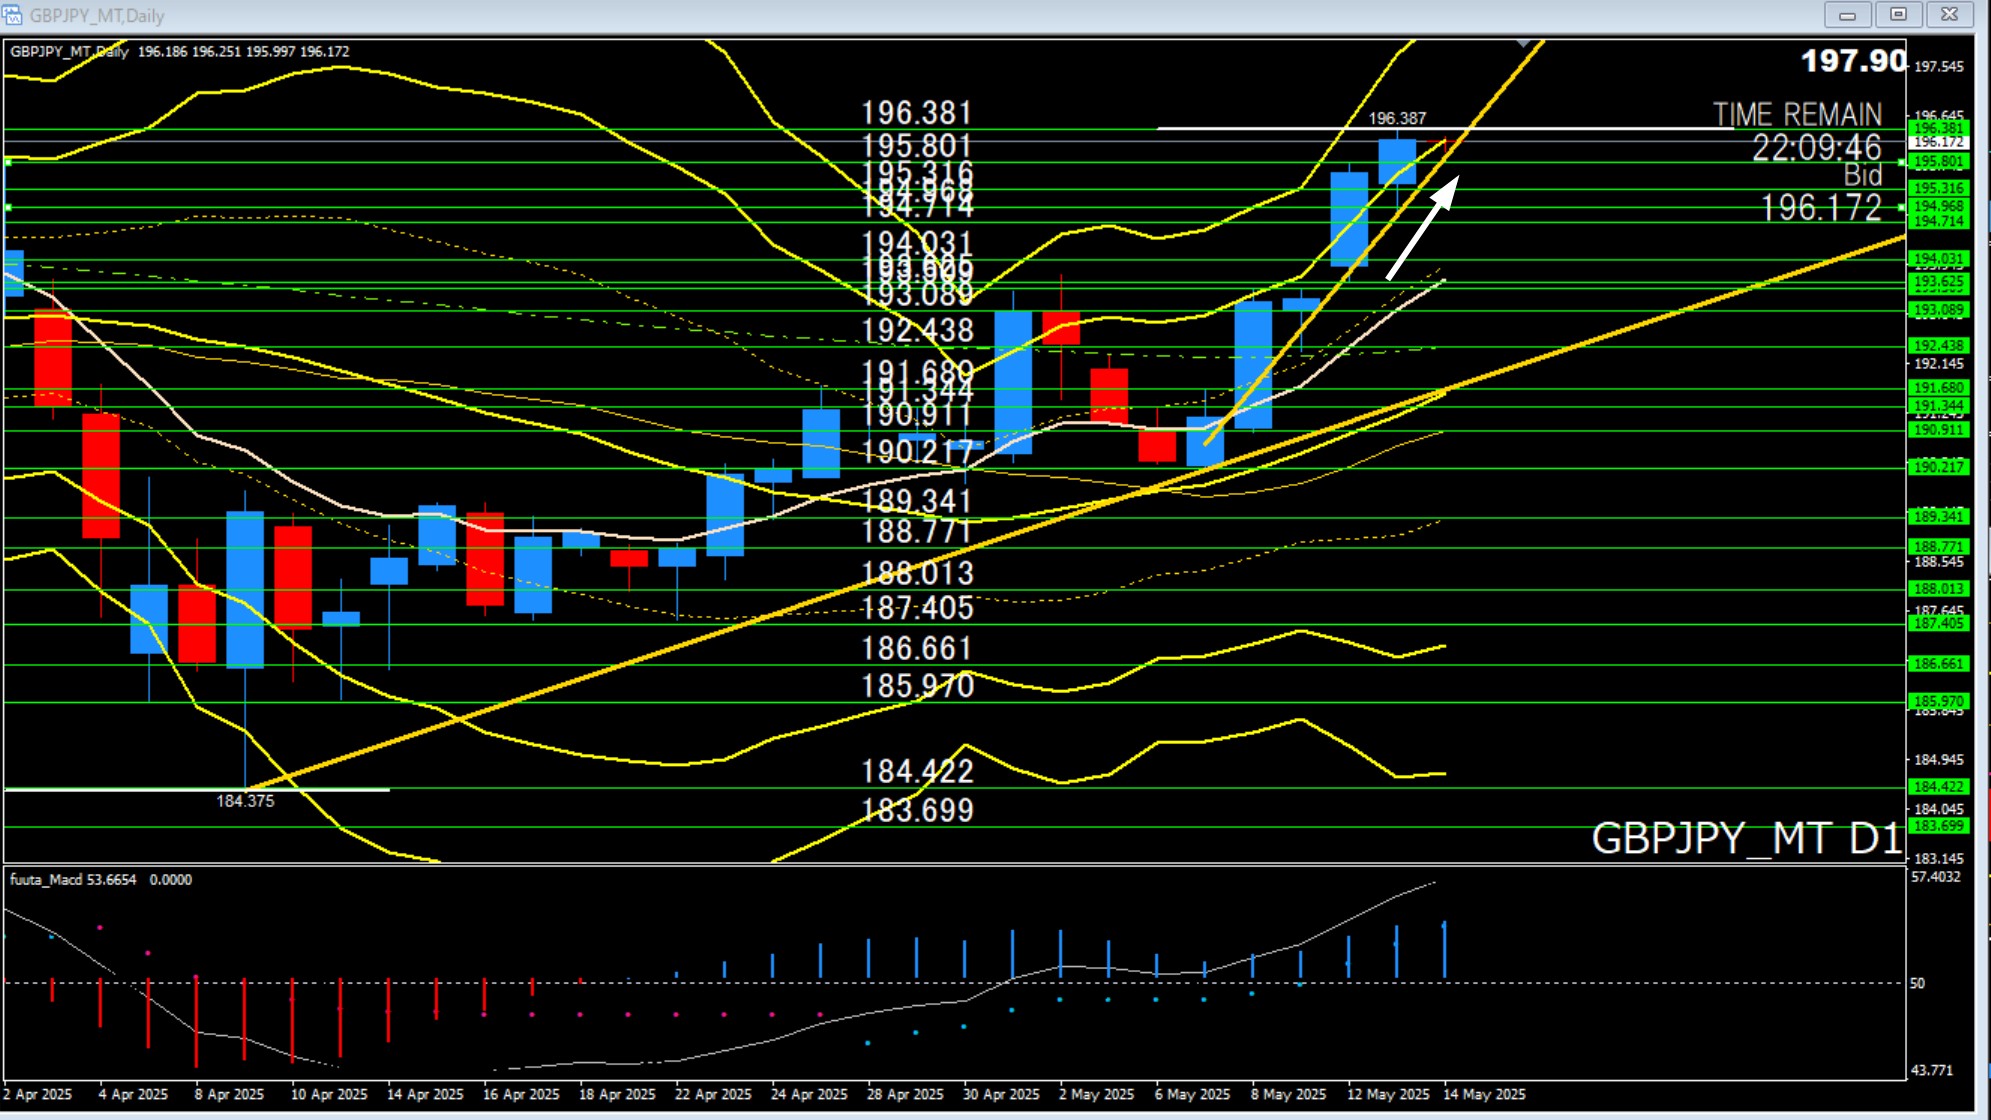This screenshot has width=1991, height=1120.
Task: Select the 22 Apr 2025 date label
Action: click(x=713, y=1094)
